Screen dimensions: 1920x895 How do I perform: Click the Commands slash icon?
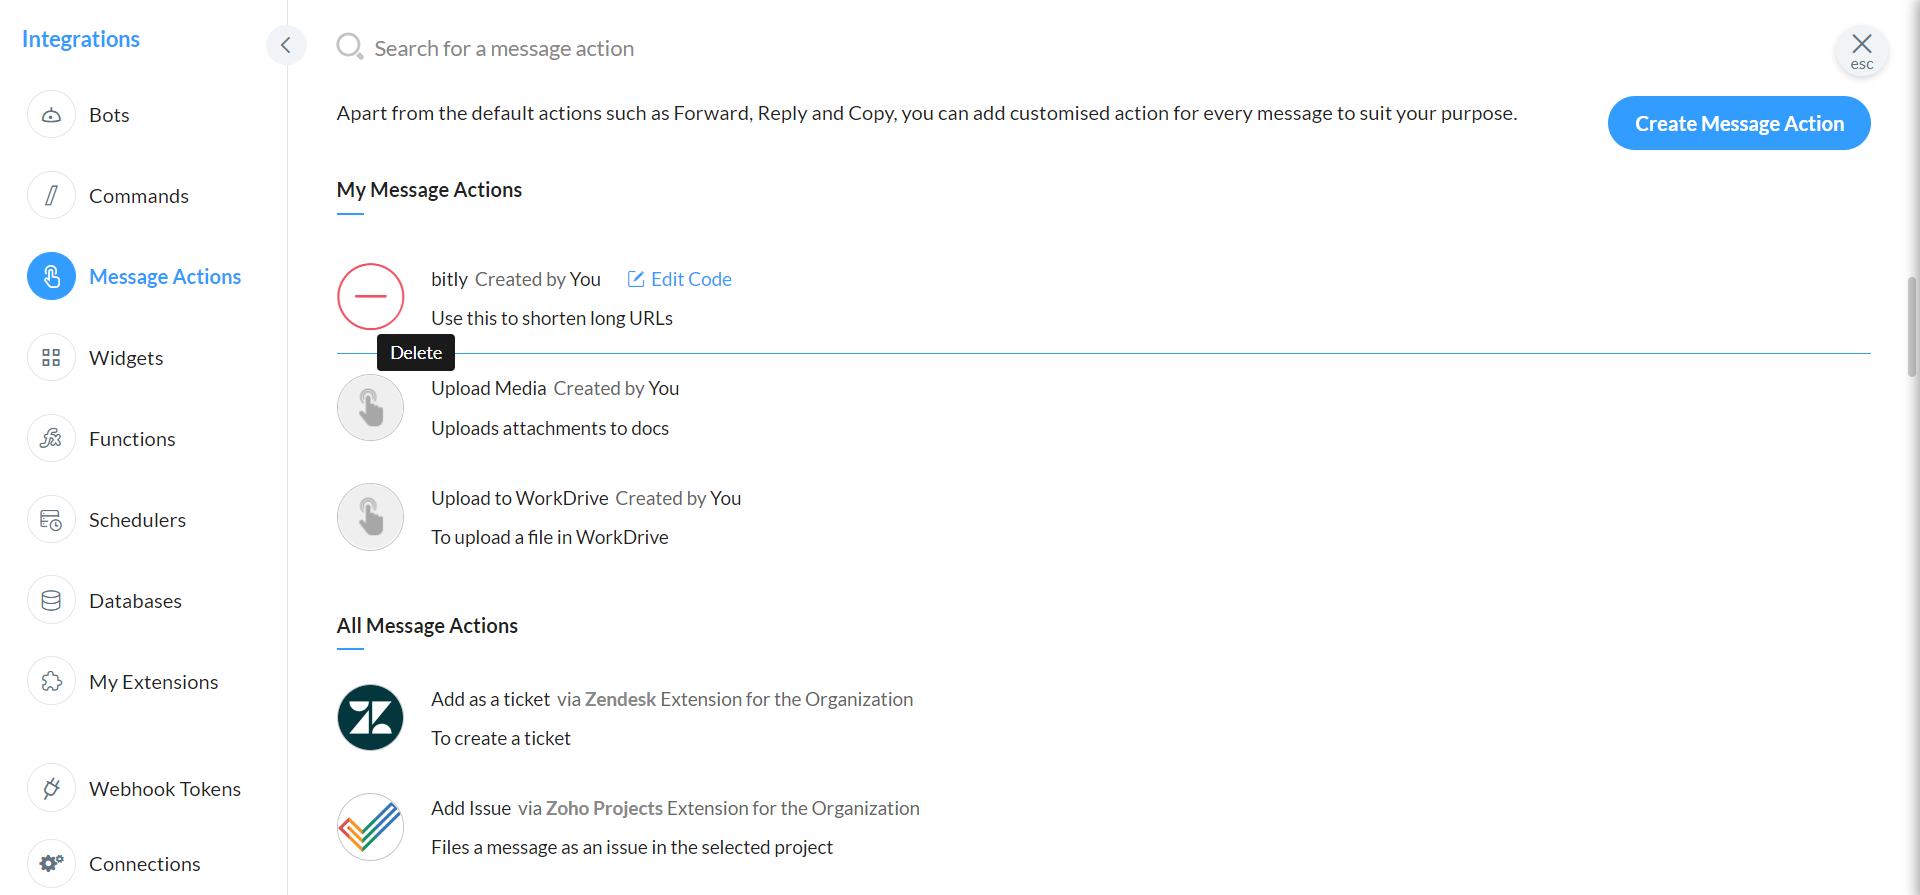[51, 196]
